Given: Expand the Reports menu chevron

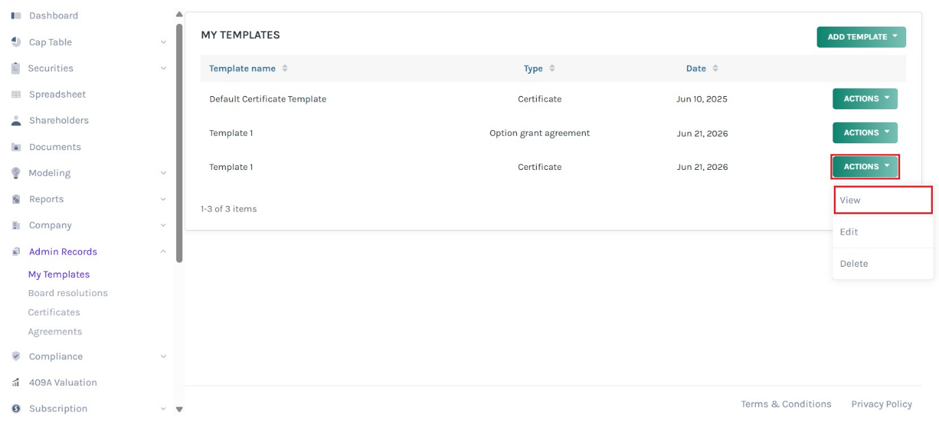Looking at the screenshot, I should 163,199.
